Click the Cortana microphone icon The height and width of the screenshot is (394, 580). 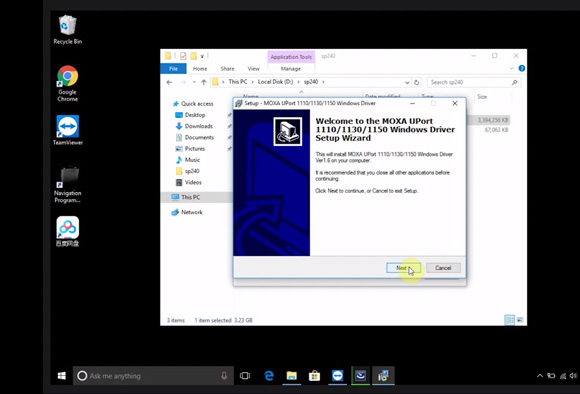pyautogui.click(x=224, y=376)
